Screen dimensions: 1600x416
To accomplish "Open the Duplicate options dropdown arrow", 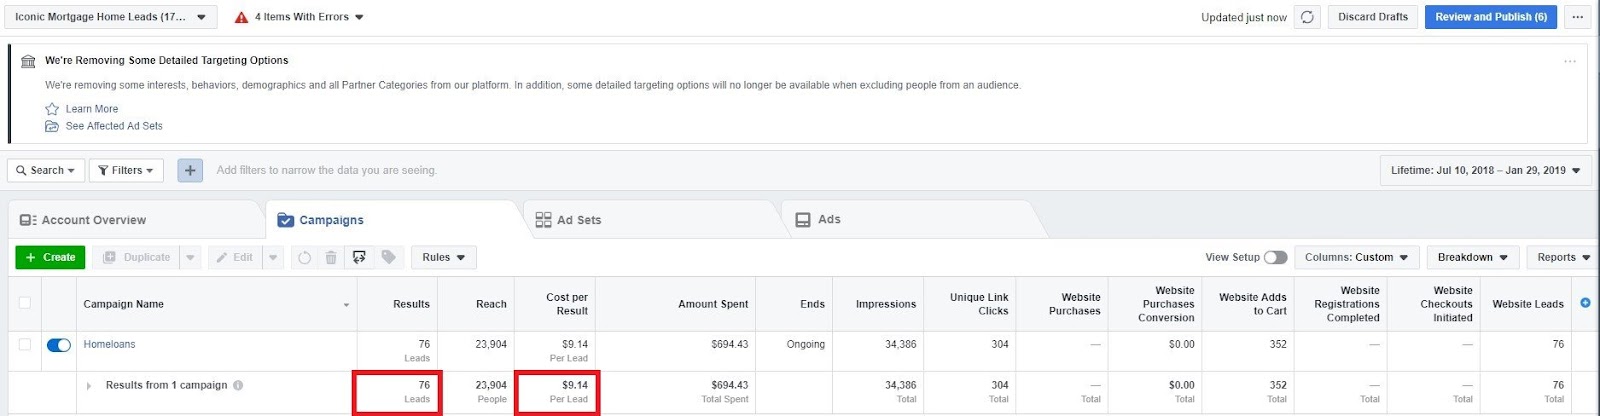I will (190, 257).
